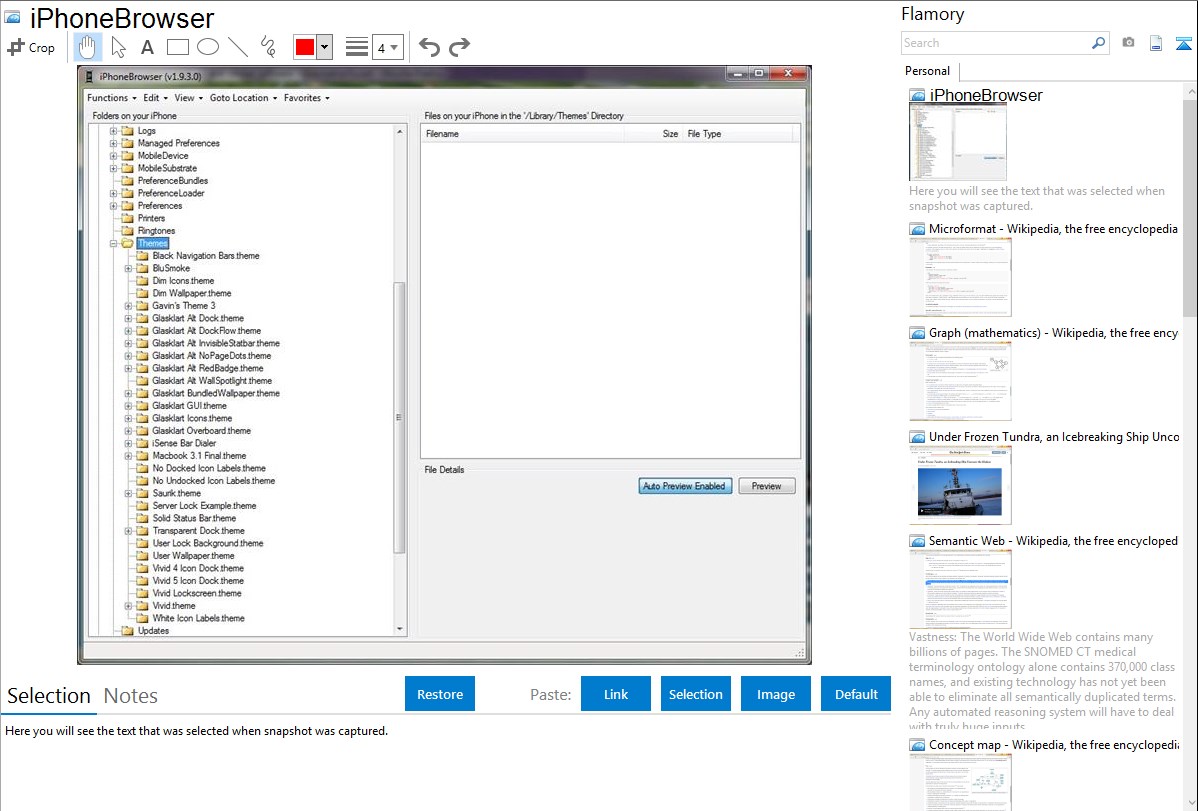The height and width of the screenshot is (811, 1198).
Task: Click the line style icon
Action: coord(357,47)
